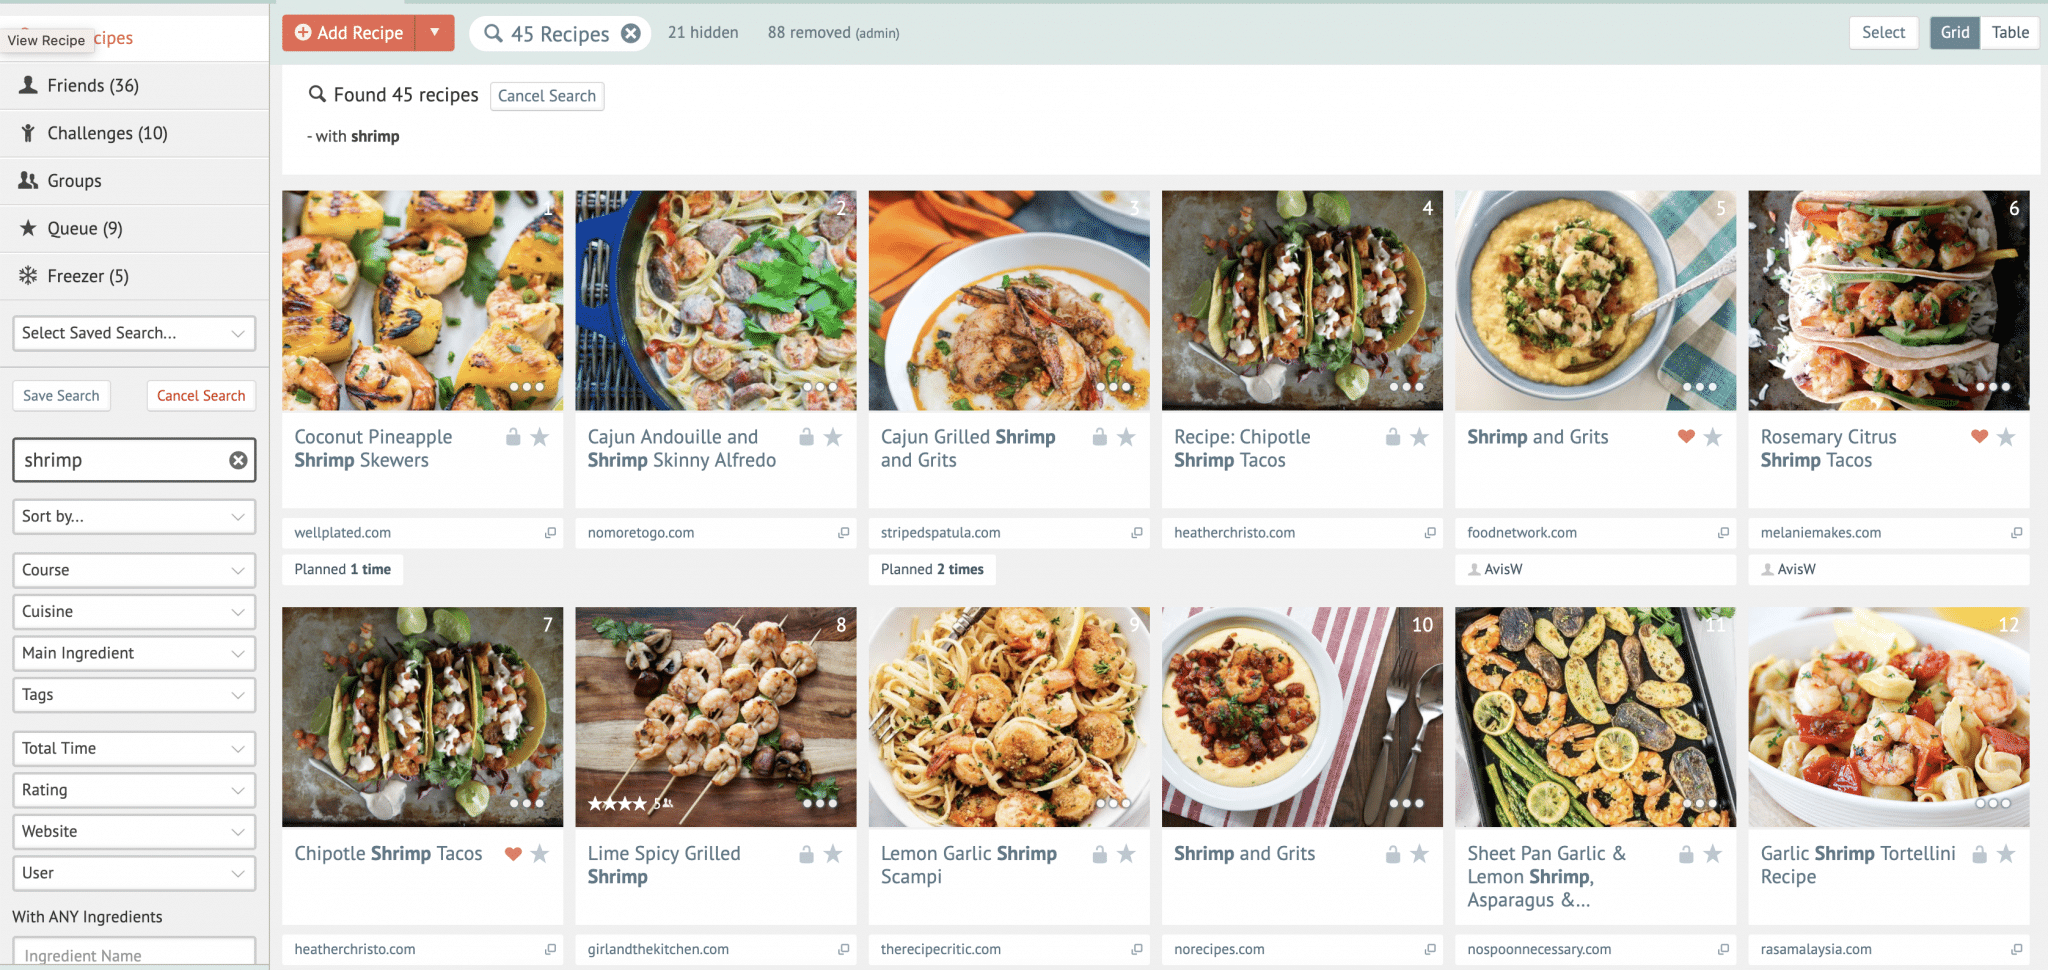
Task: Open external link icon next to wellplated.com
Action: coord(550,533)
